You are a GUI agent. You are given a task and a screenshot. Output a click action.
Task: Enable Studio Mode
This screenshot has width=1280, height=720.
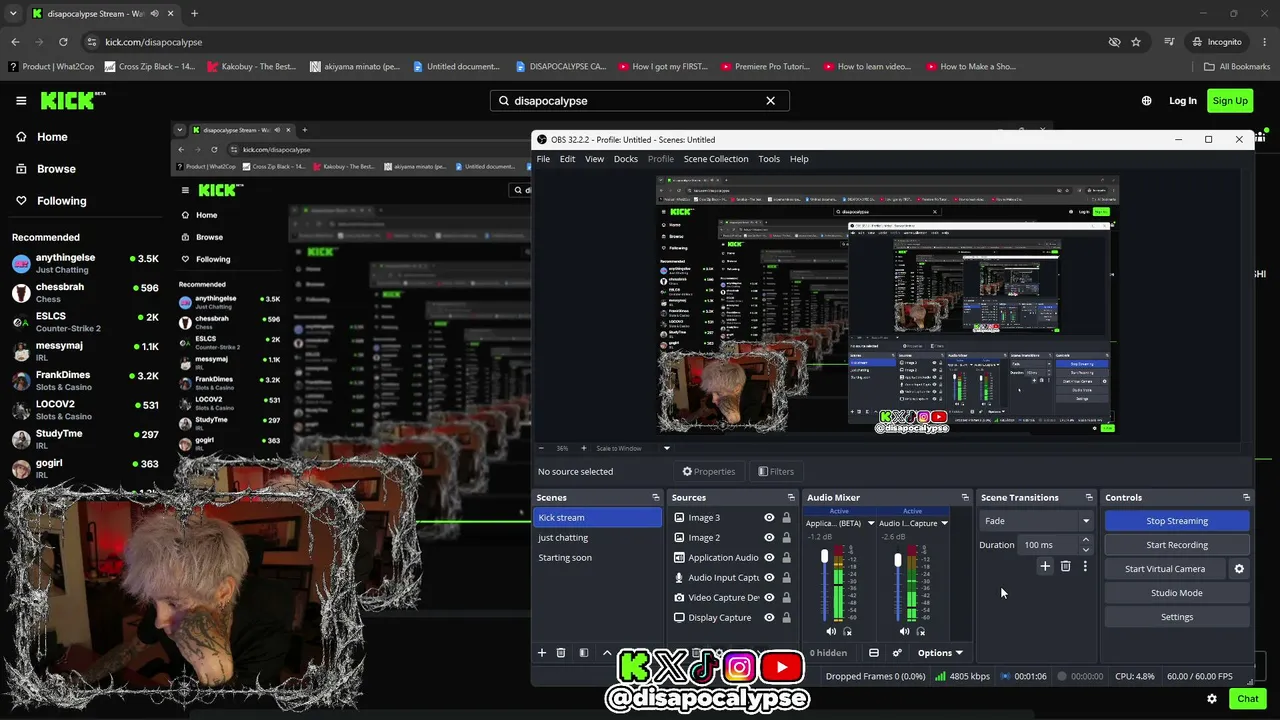pos(1177,593)
